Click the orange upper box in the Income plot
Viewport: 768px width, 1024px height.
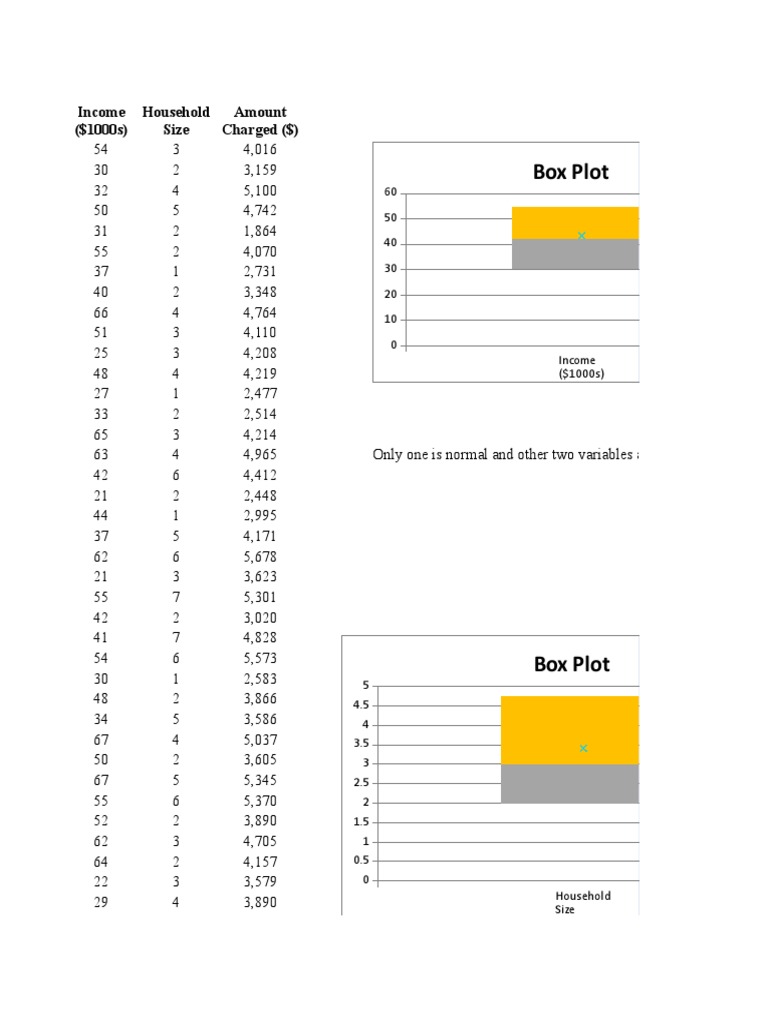[x=575, y=223]
